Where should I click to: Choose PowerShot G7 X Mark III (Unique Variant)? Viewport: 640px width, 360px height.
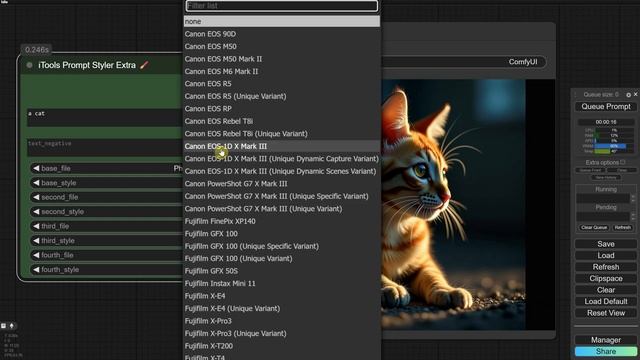(282, 209)
